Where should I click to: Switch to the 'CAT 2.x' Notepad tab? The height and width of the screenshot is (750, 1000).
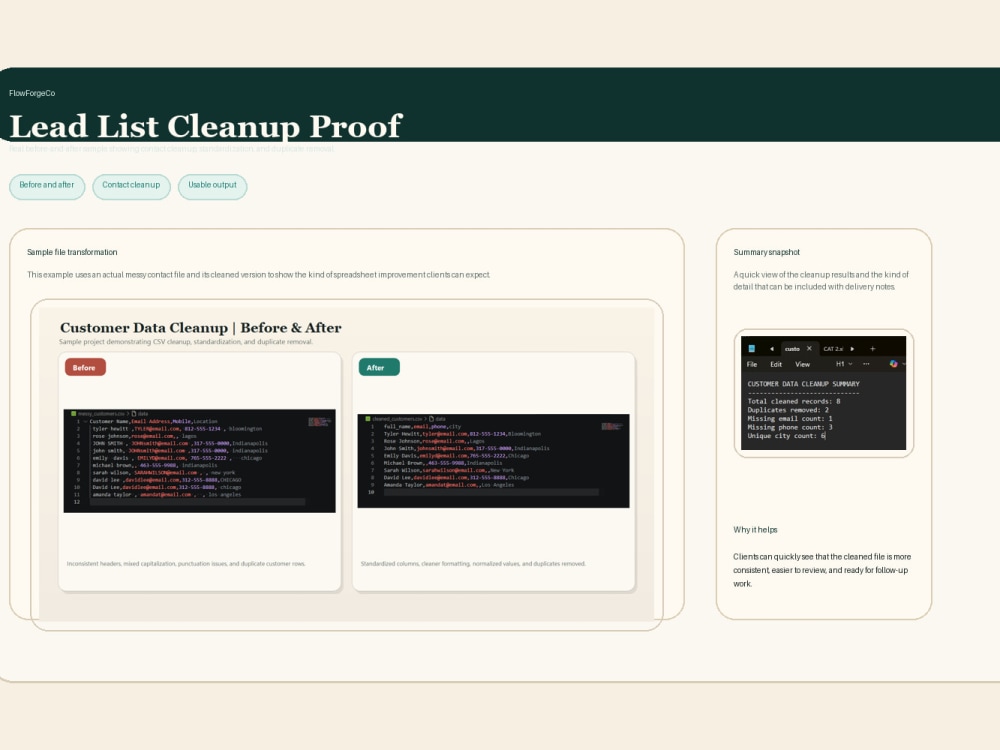click(x=833, y=349)
